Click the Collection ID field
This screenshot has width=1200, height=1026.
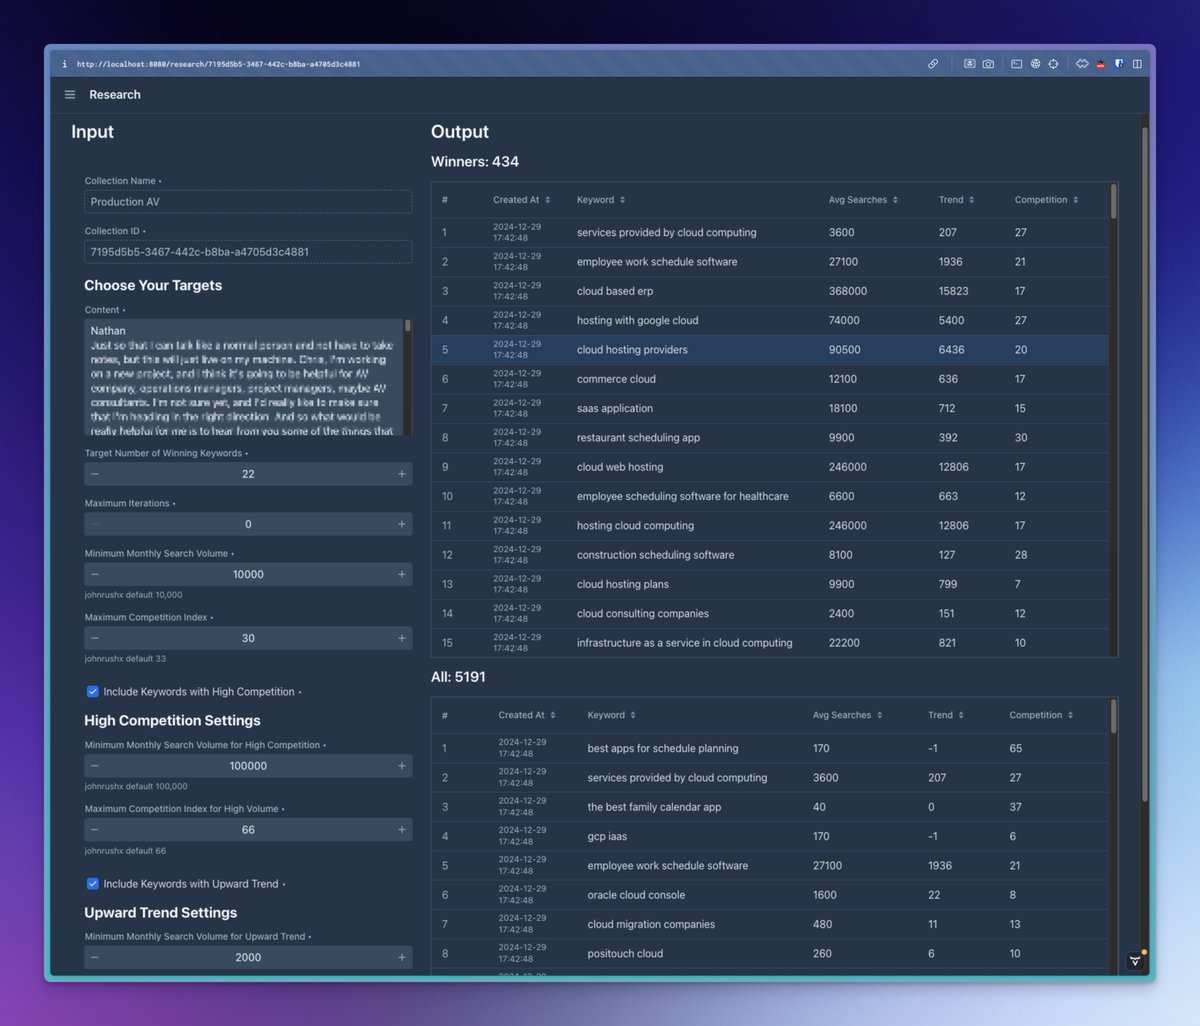[x=248, y=252]
